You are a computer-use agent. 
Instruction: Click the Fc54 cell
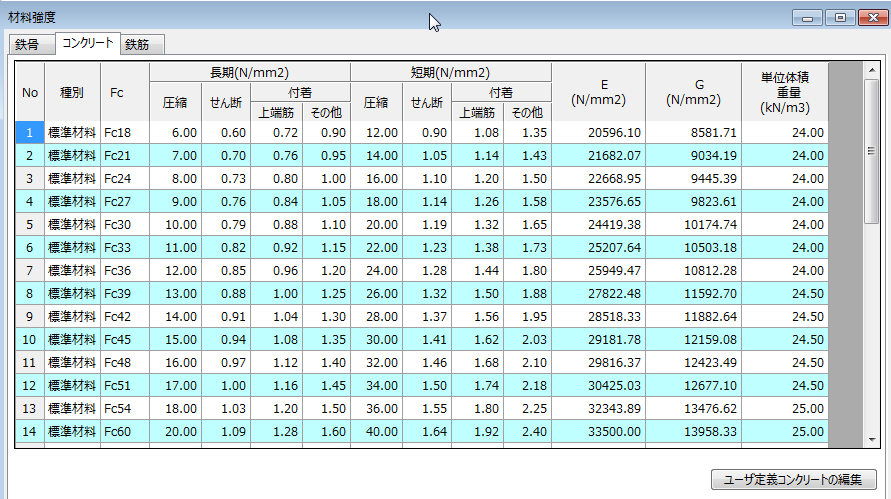(x=125, y=409)
